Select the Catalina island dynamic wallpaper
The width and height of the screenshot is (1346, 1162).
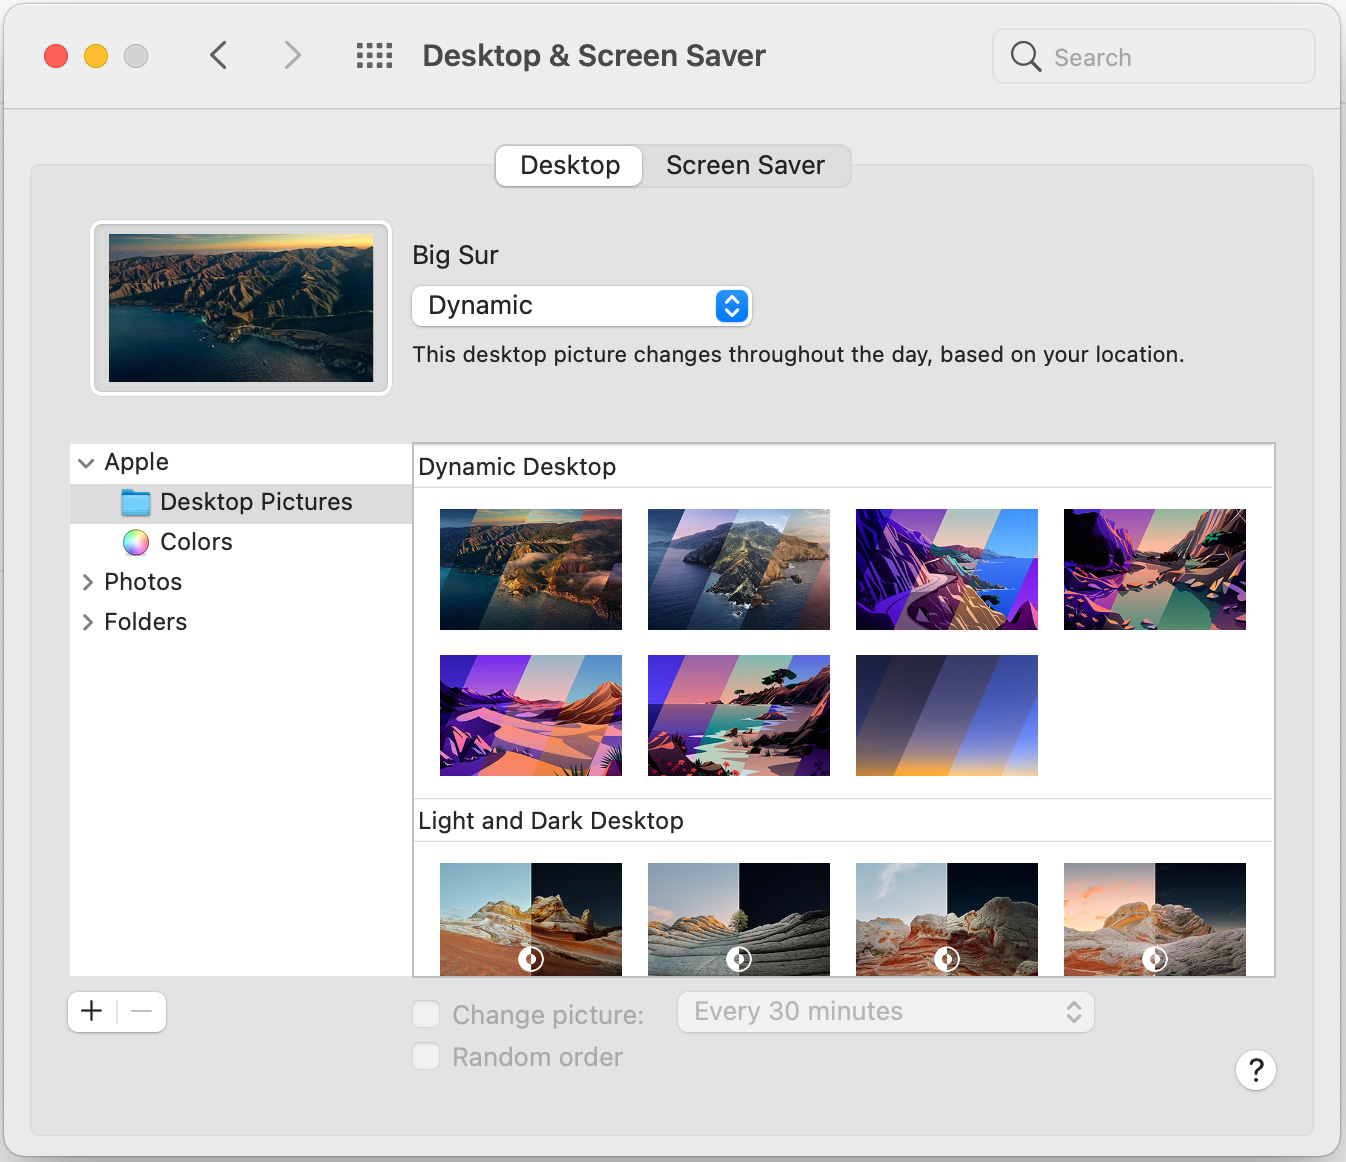coord(739,569)
